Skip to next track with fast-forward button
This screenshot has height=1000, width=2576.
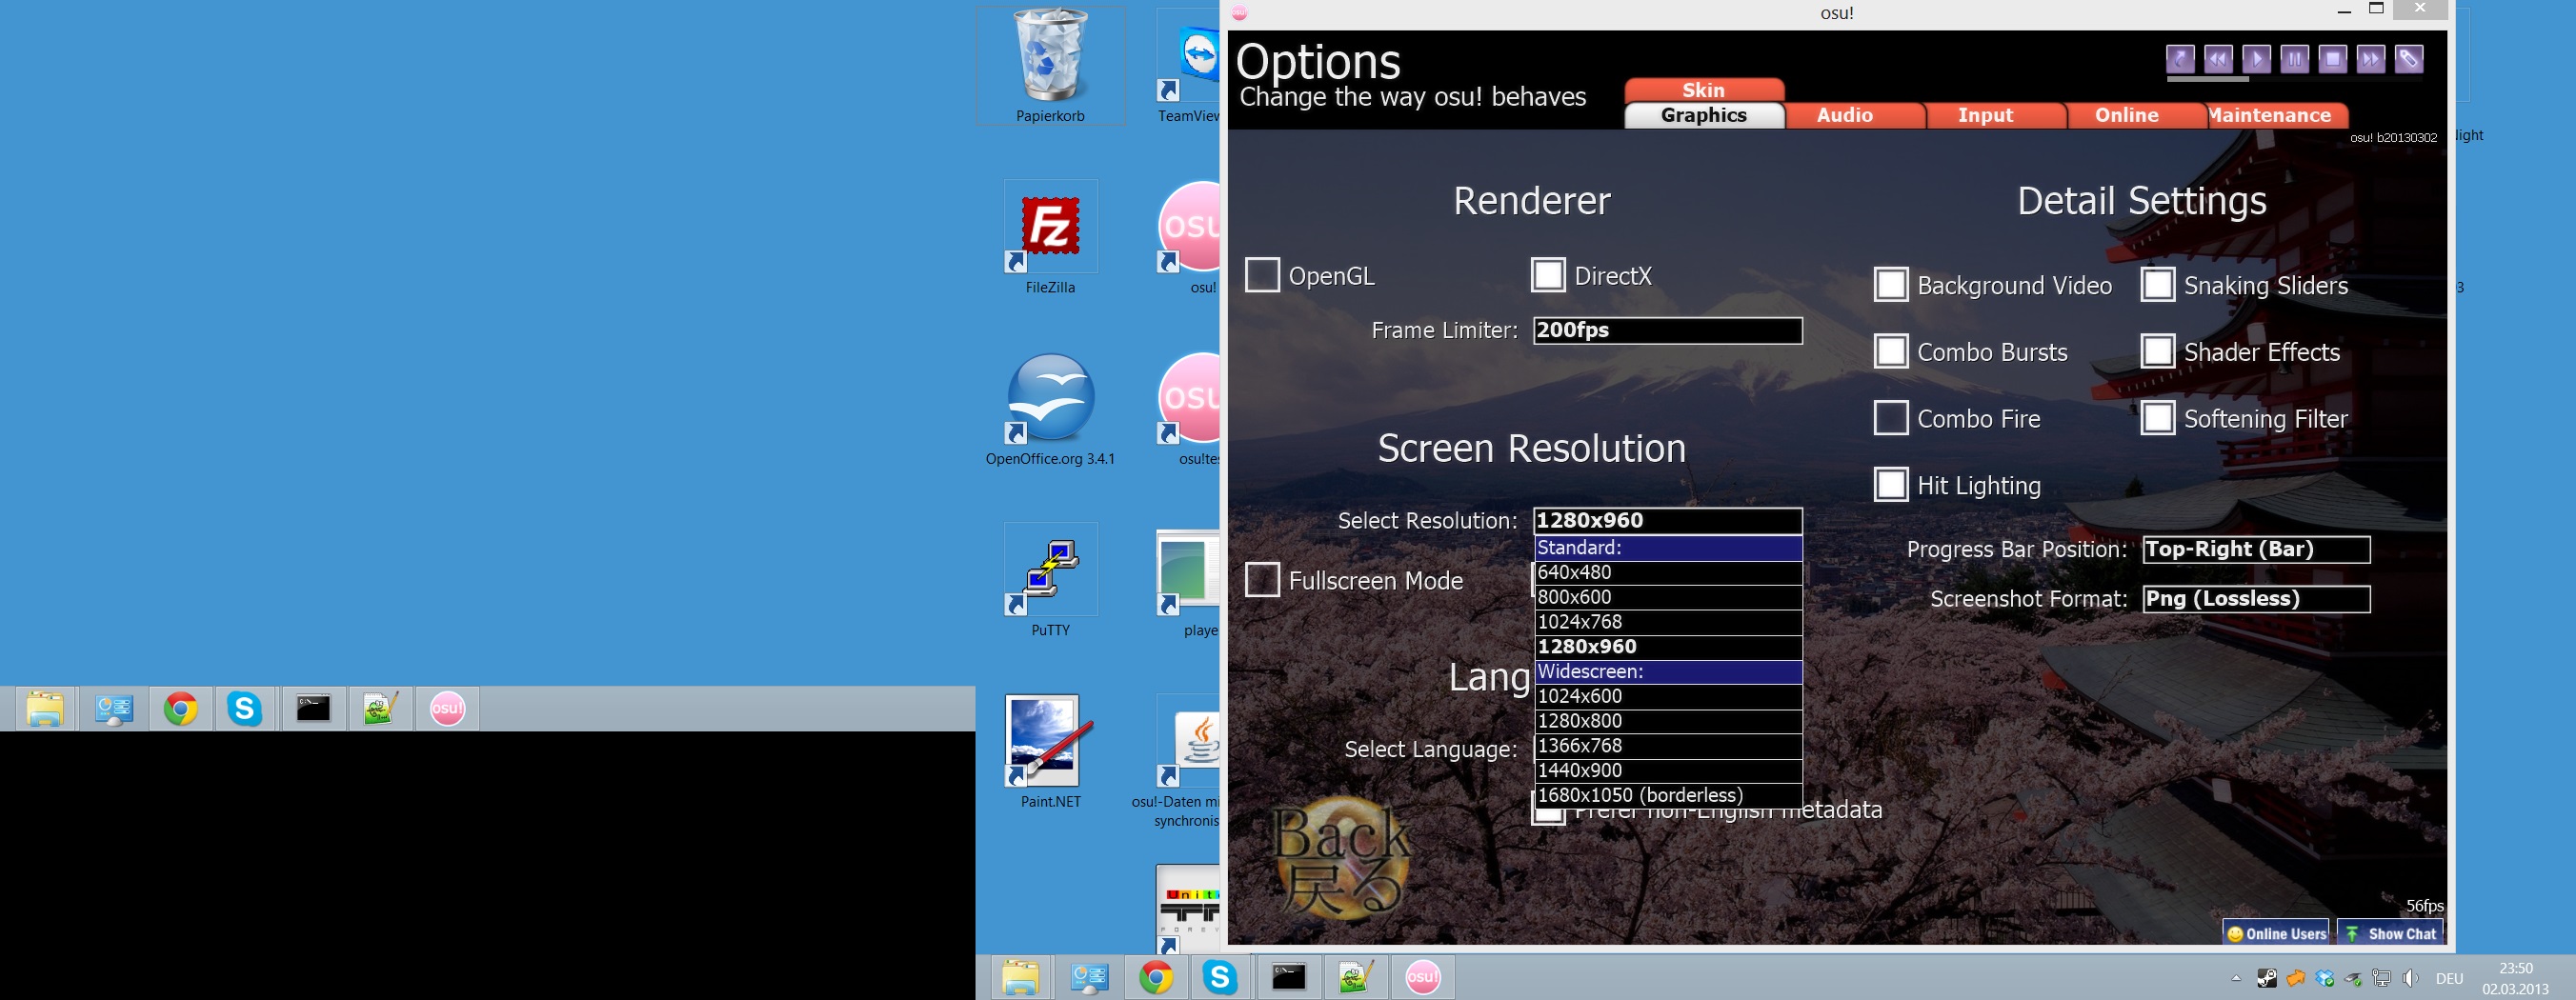coord(2370,59)
